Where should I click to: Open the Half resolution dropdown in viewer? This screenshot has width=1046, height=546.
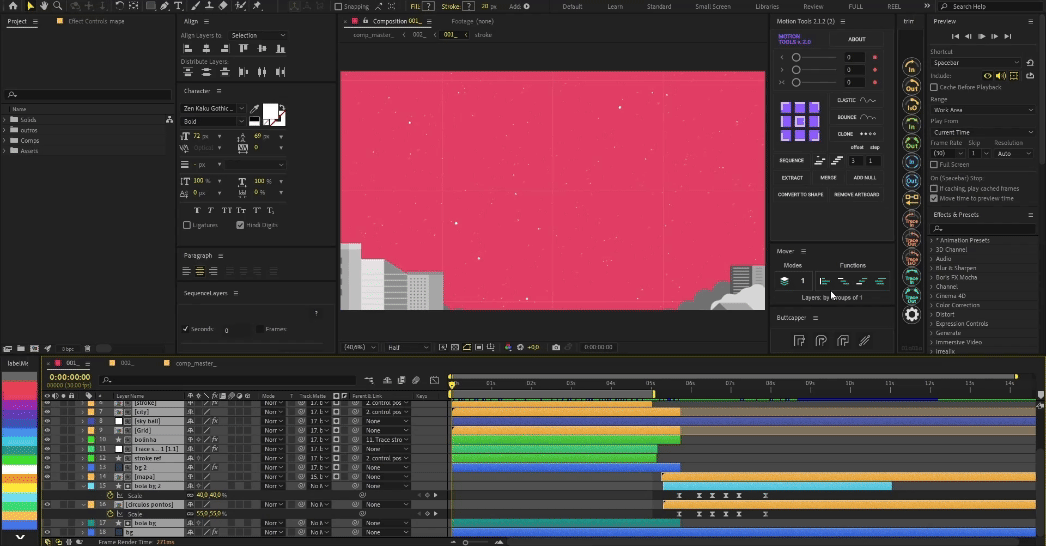click(408, 347)
